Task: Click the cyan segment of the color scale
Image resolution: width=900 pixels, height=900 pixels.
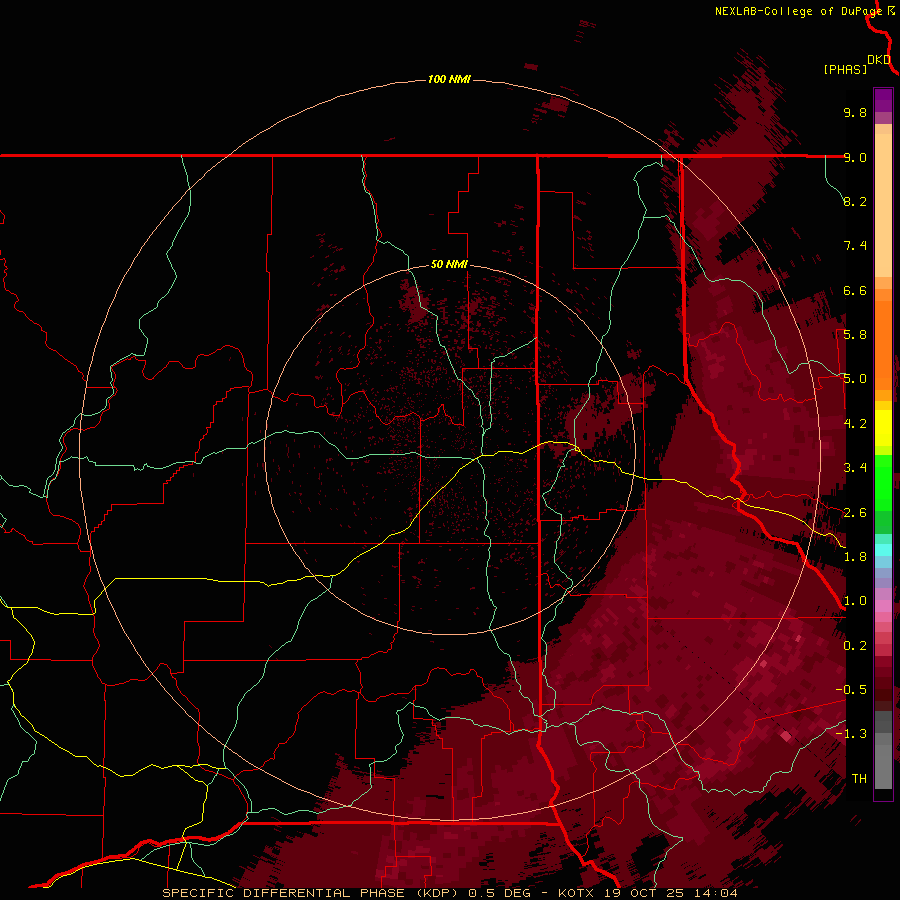Action: click(x=883, y=550)
